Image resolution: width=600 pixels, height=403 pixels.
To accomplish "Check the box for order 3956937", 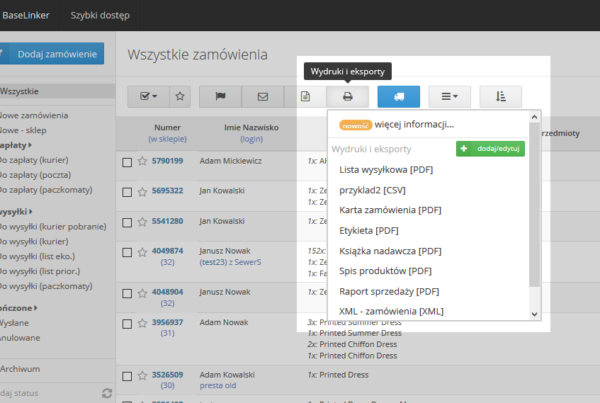I will 127,324.
